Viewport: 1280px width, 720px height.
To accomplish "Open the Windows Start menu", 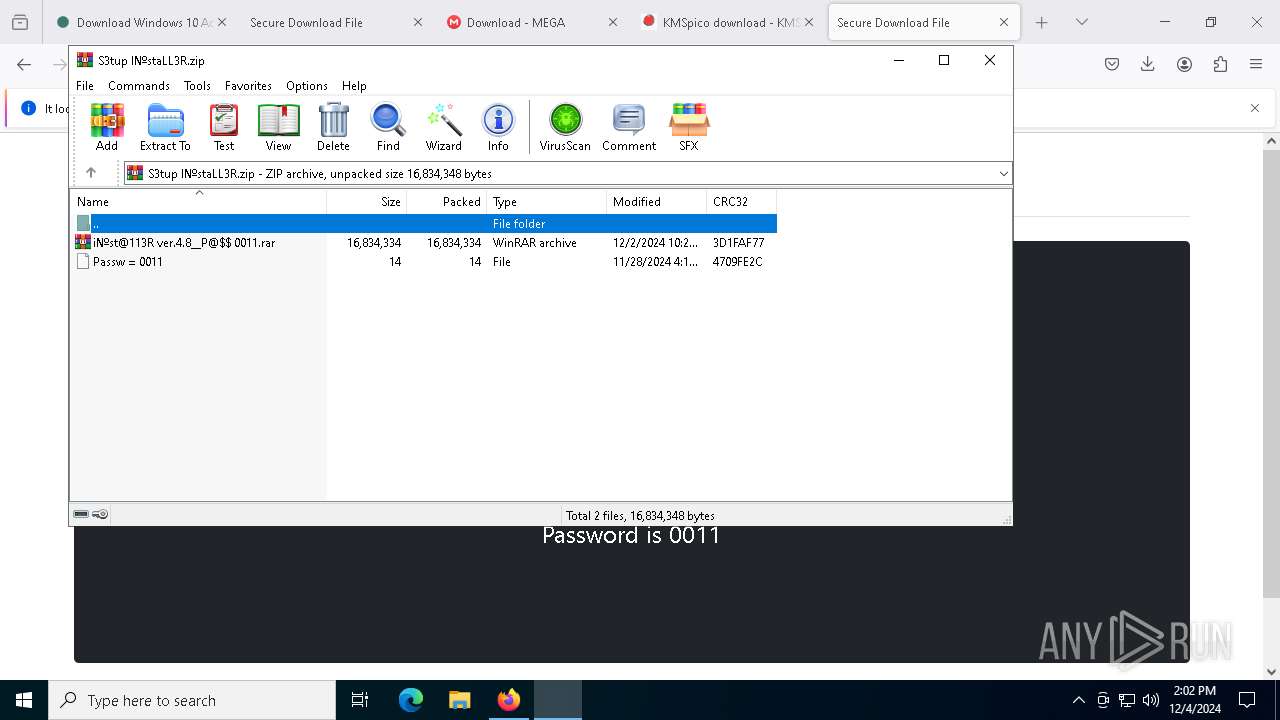I will point(24,700).
